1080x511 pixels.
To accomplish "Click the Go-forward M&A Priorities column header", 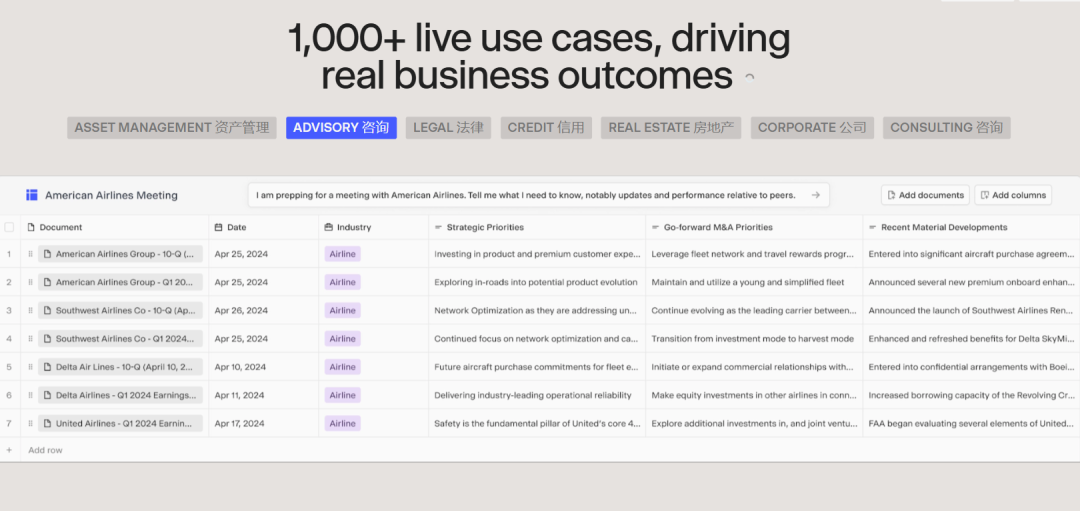I will (754, 227).
